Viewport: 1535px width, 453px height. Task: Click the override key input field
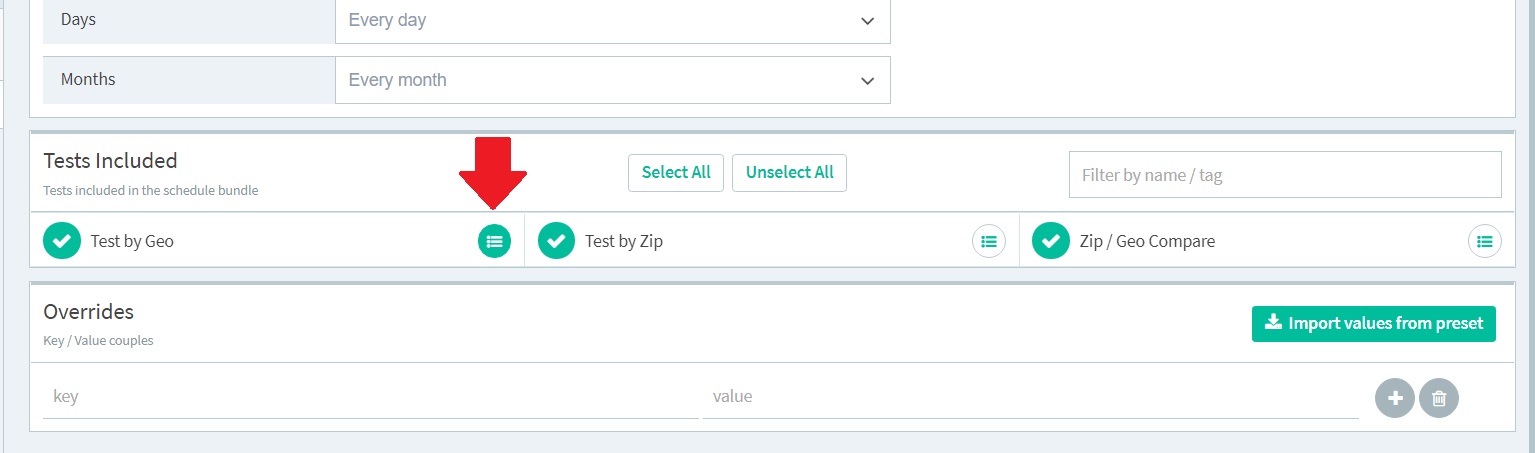click(x=370, y=397)
